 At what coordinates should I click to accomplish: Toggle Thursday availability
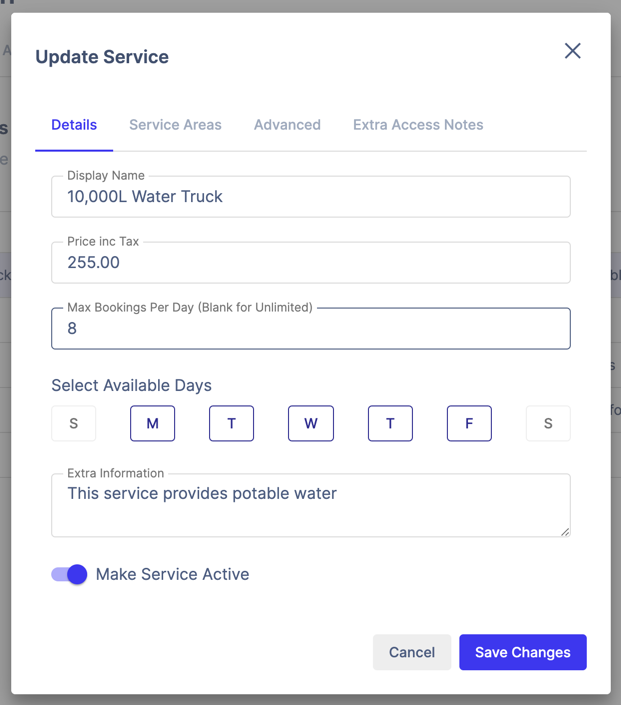click(390, 424)
